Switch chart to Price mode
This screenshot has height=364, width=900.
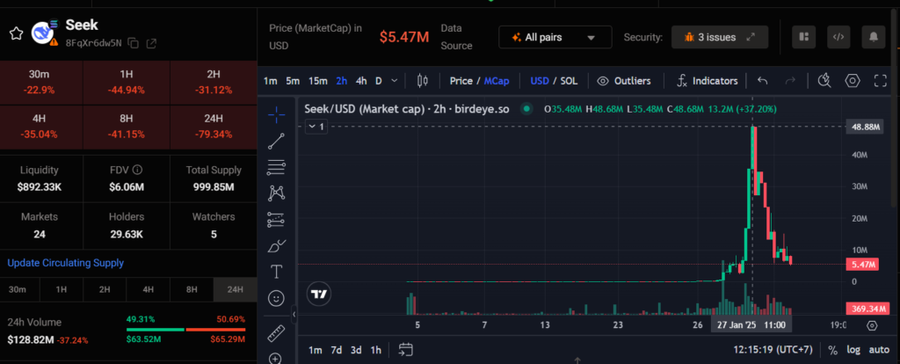[x=461, y=81]
